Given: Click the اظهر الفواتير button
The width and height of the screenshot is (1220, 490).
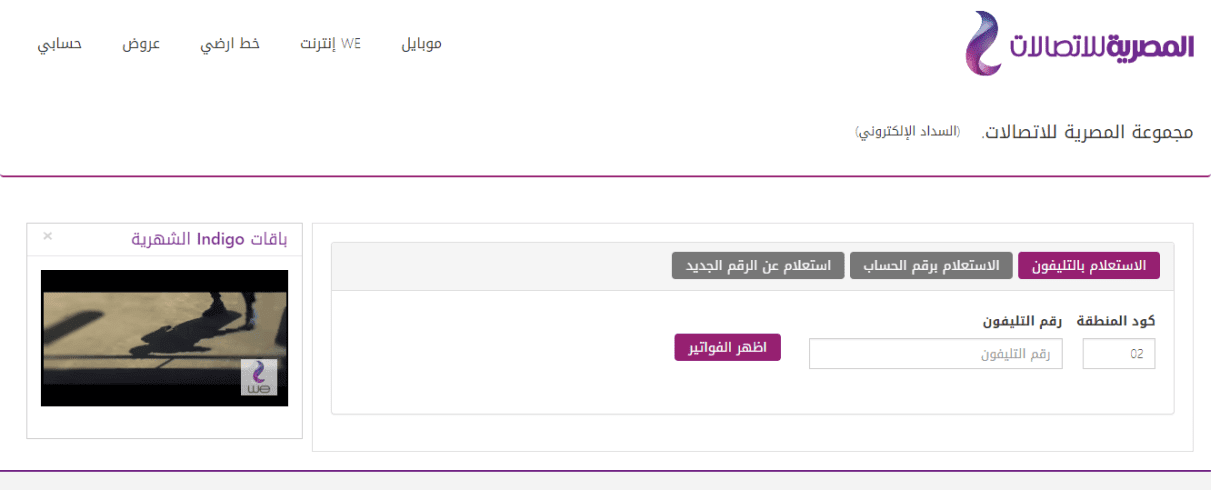Looking at the screenshot, I should click(728, 347).
